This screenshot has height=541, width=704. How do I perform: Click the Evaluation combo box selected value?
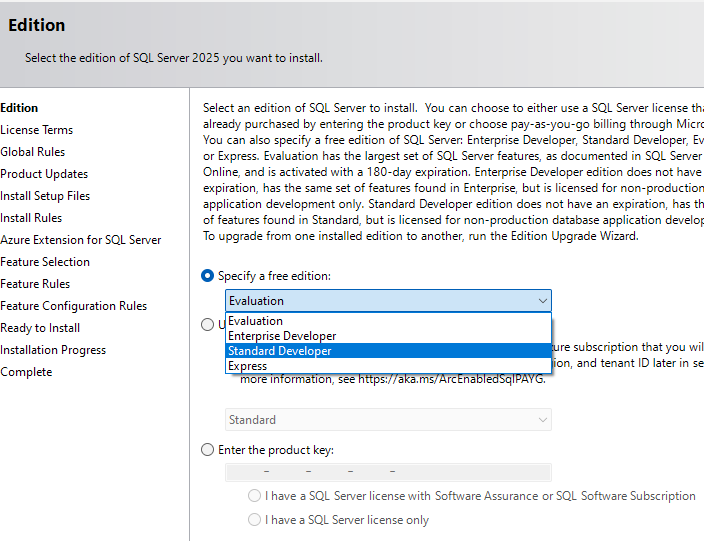pyautogui.click(x=256, y=301)
